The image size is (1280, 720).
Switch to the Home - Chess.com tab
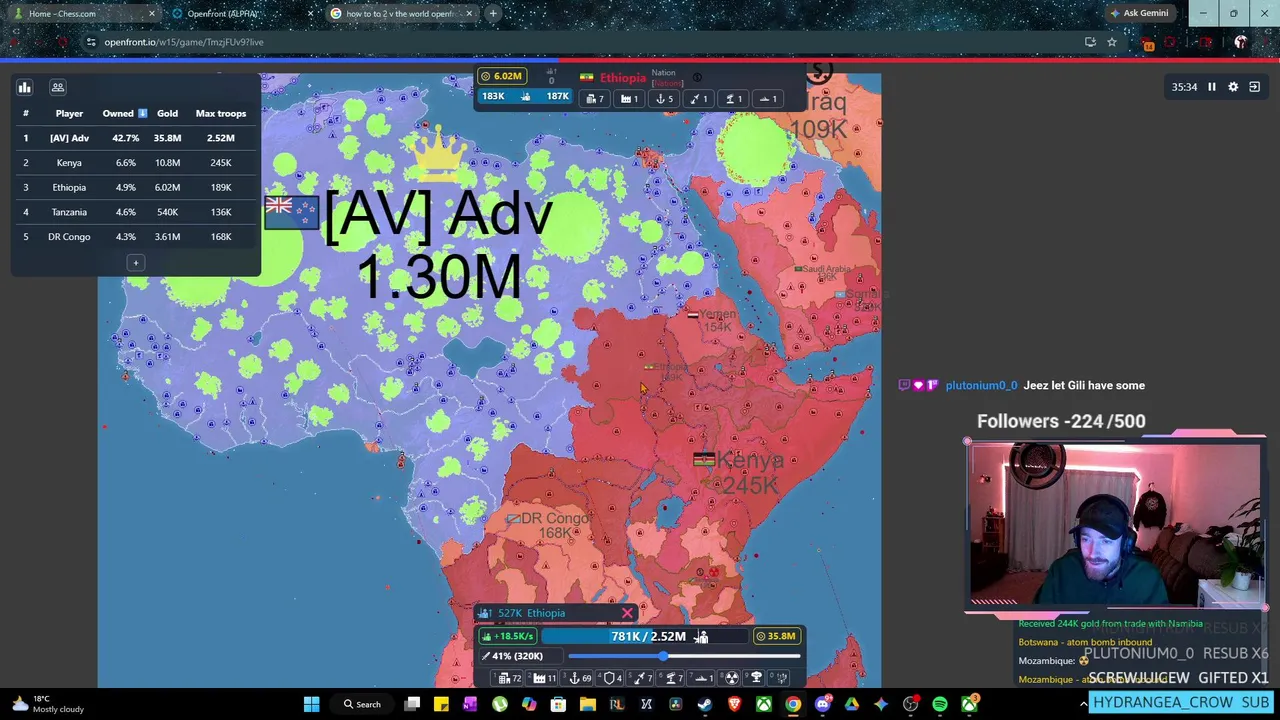click(x=84, y=13)
